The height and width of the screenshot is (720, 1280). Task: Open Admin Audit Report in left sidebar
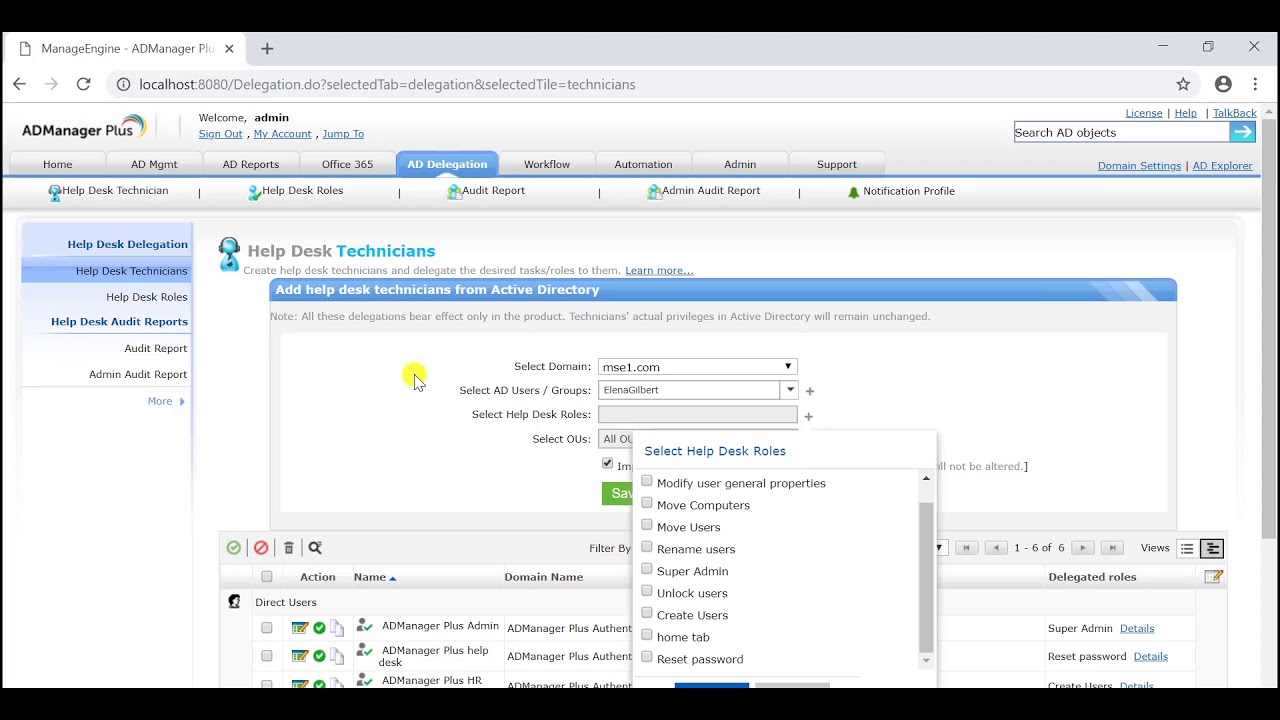(138, 374)
